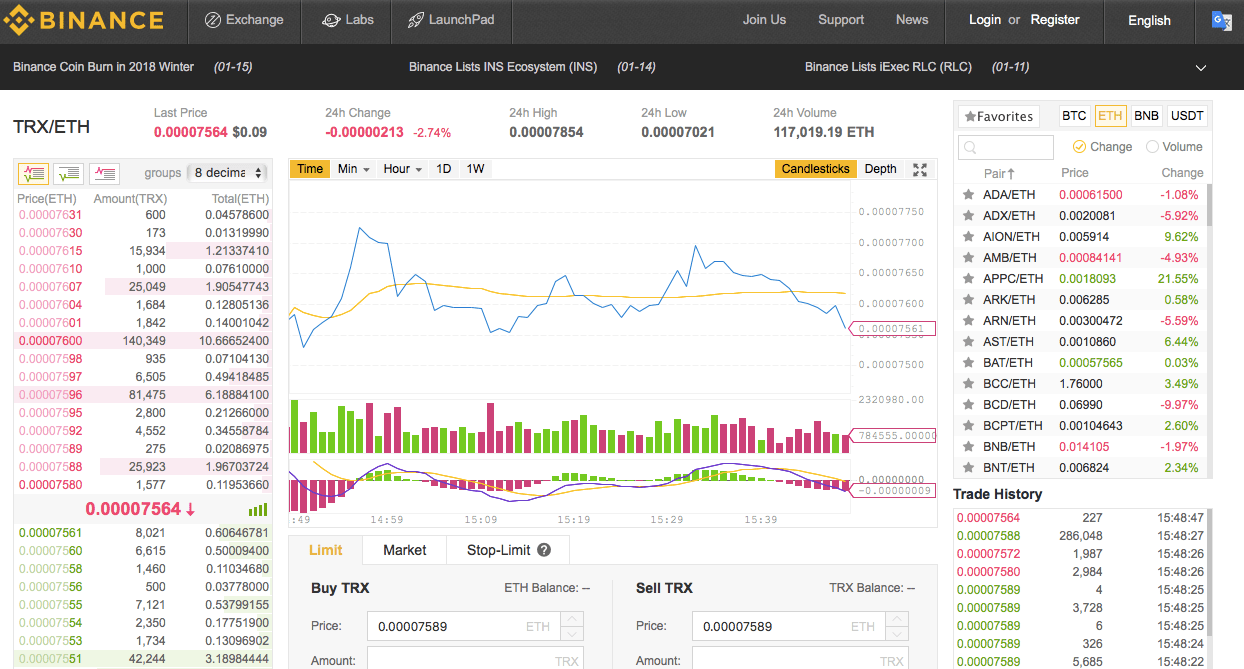The image size is (1244, 669).
Task: Click the Binance logo
Action: tap(84, 20)
